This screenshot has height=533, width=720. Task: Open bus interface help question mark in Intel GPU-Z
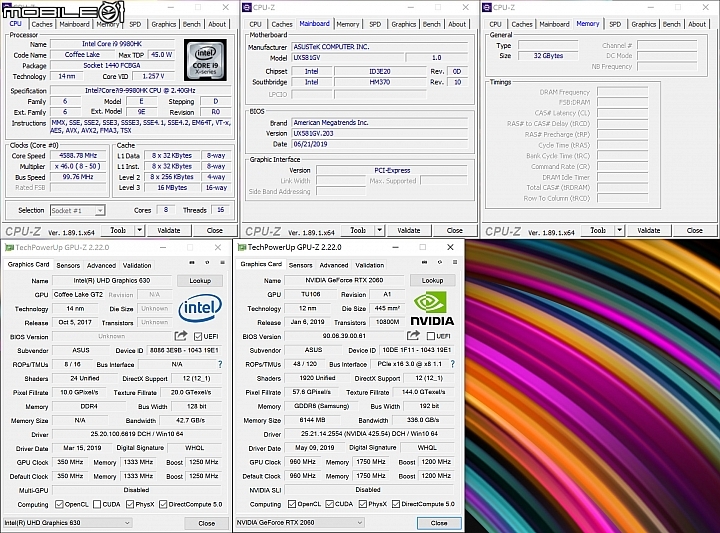[x=220, y=364]
